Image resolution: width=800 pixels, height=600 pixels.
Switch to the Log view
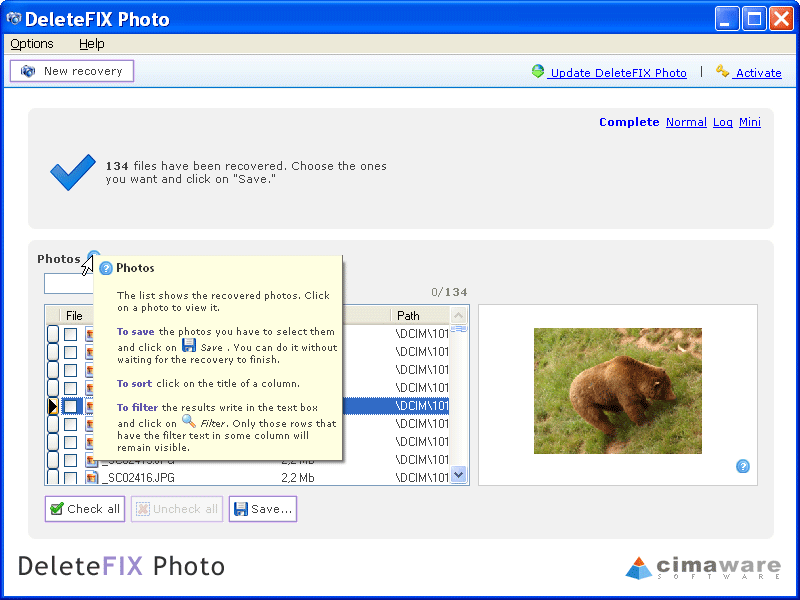coord(722,122)
